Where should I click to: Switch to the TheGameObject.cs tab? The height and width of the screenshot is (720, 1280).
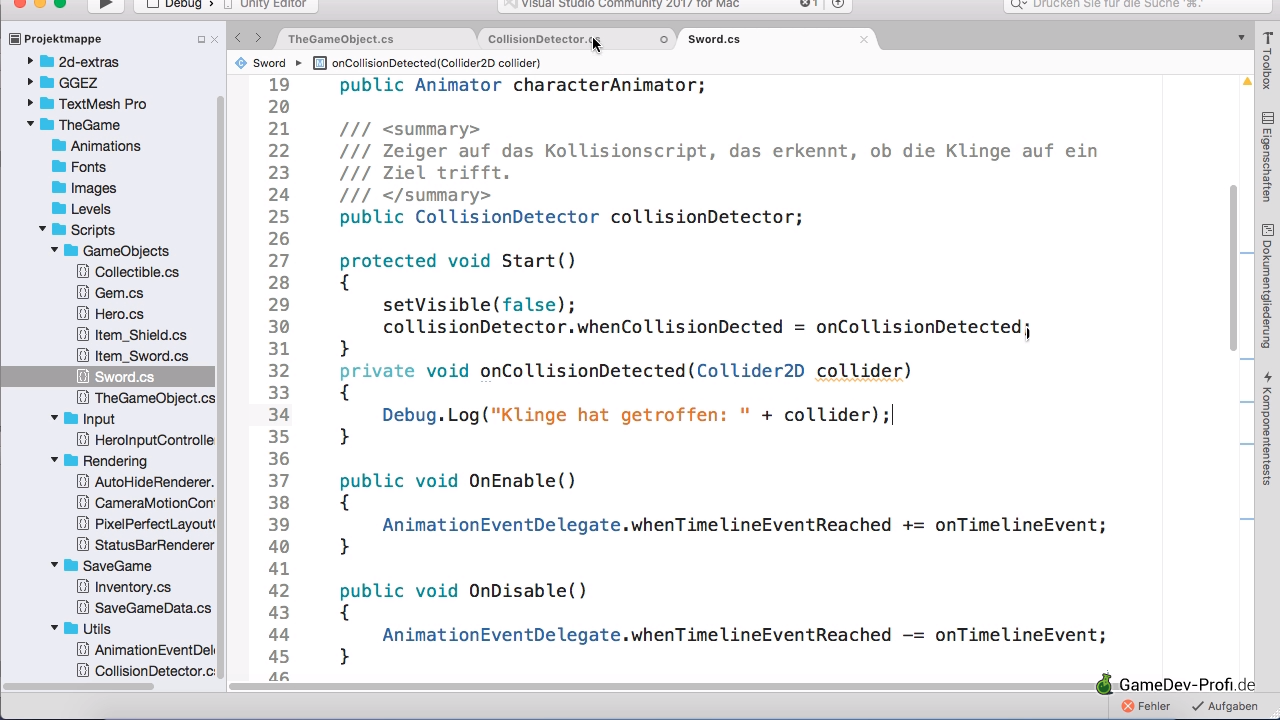[340, 39]
